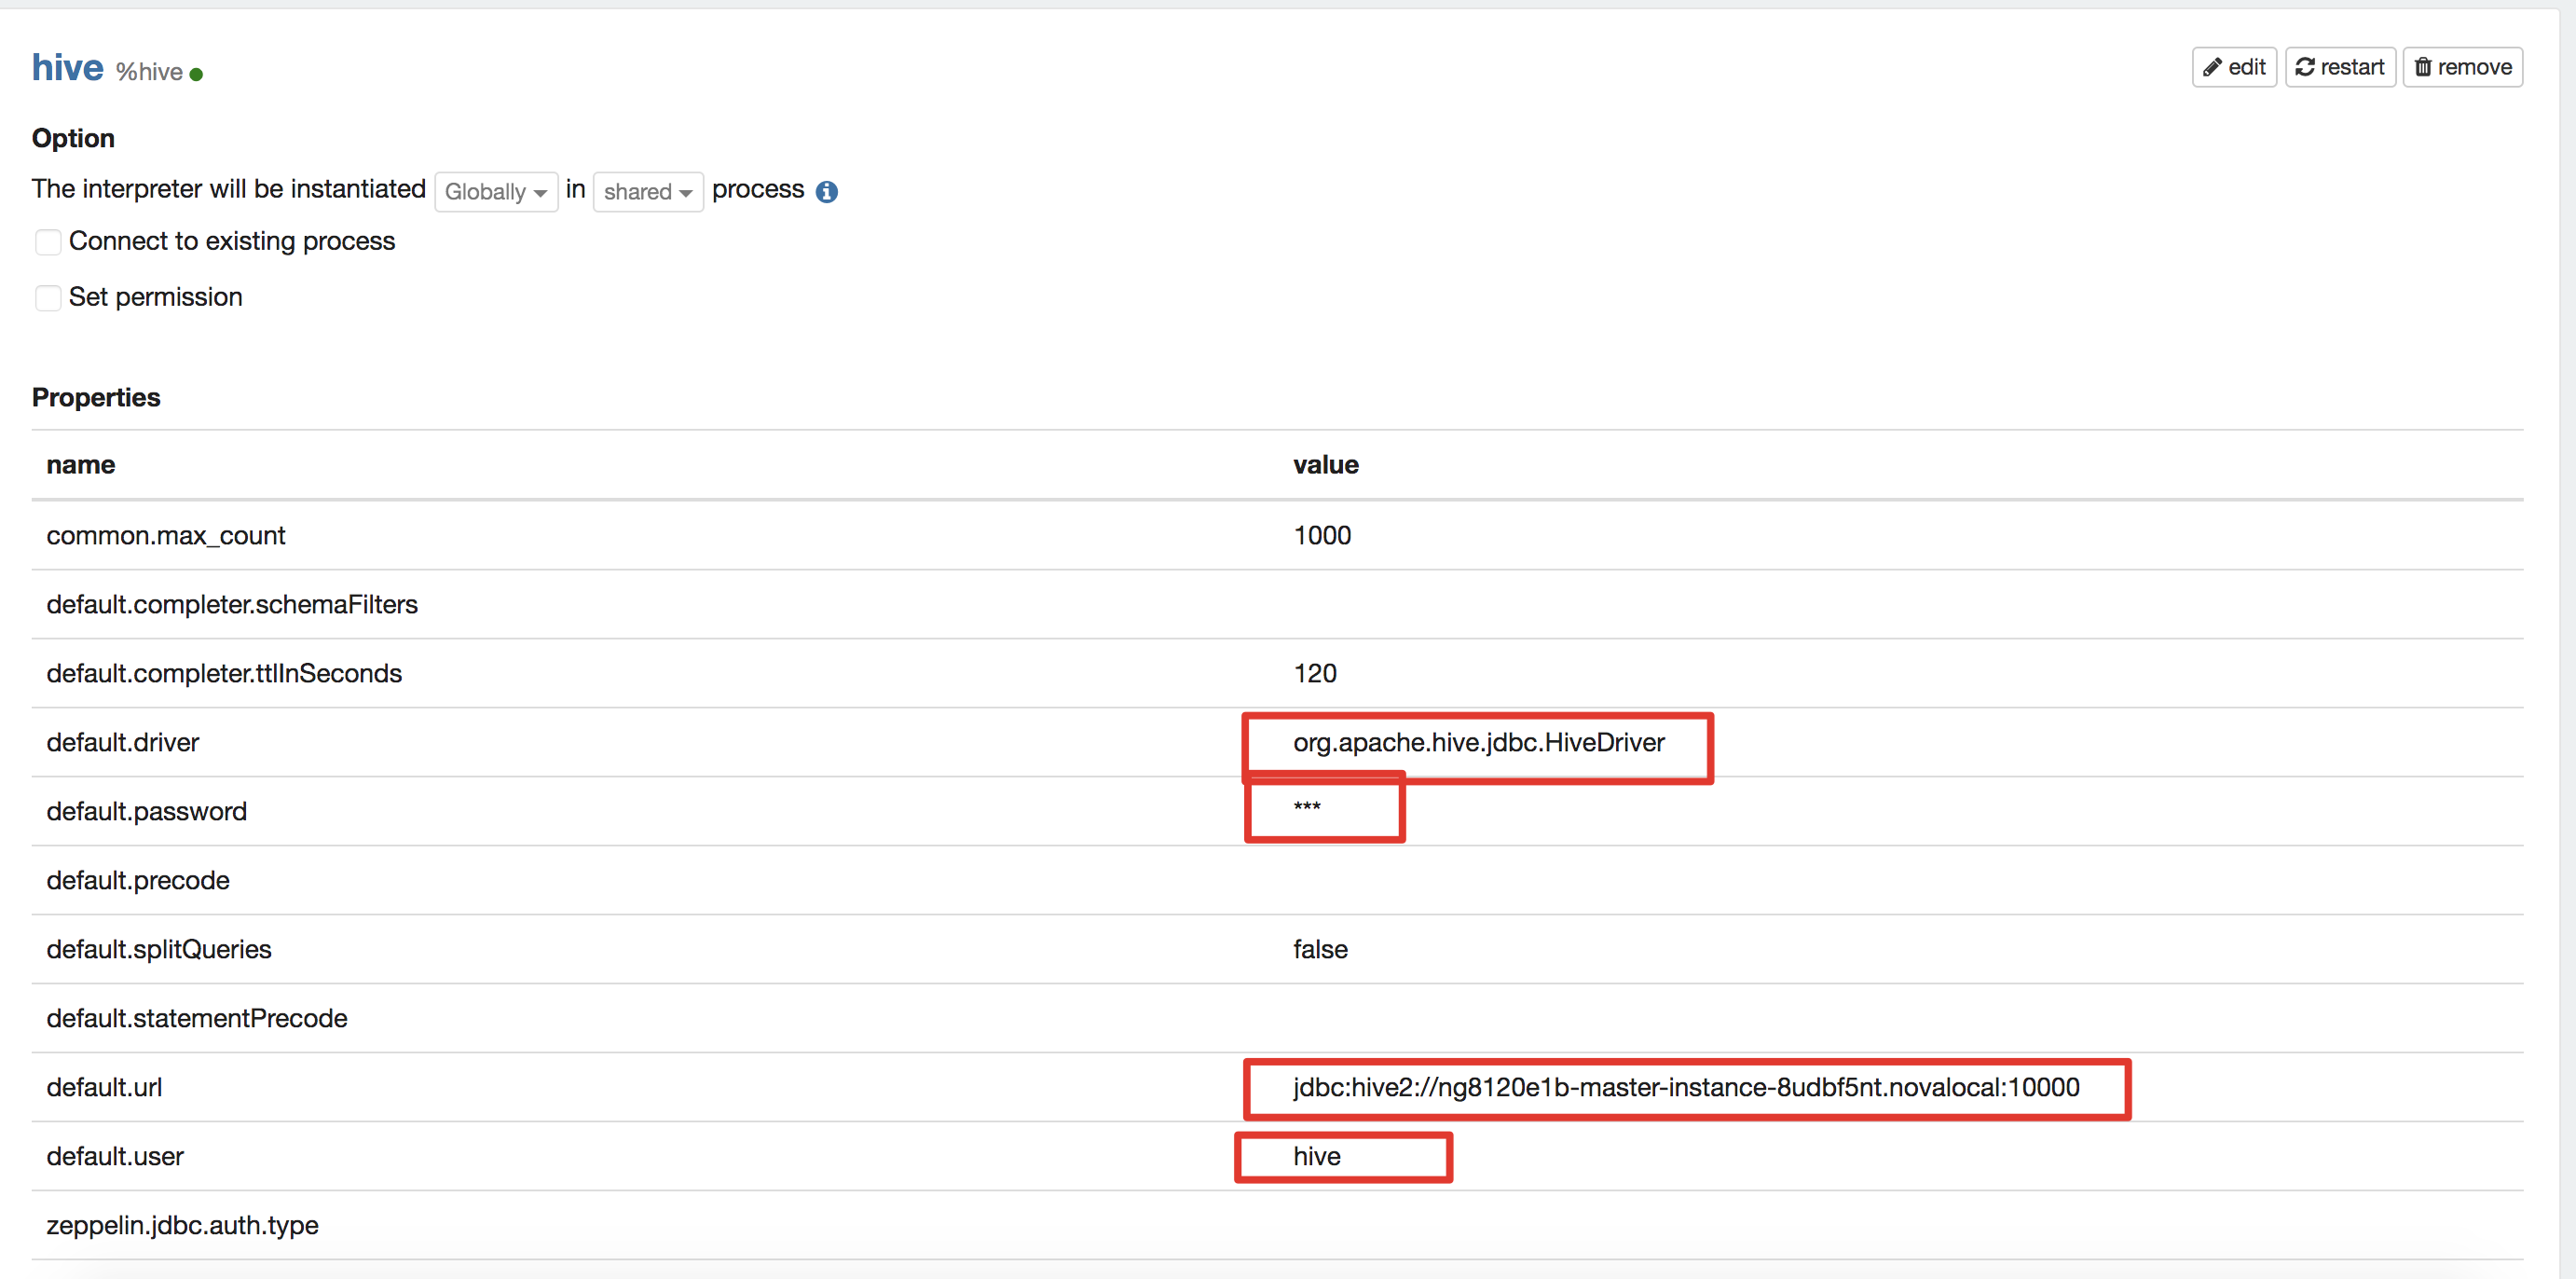2576x1279 pixels.
Task: Click the default.user property name
Action: 115,1156
